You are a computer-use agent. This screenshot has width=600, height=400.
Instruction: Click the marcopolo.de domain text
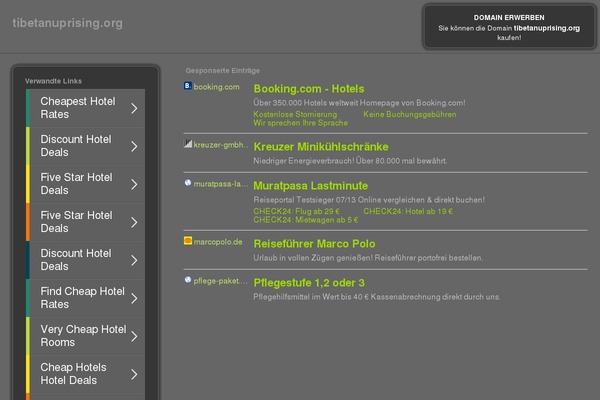coord(218,242)
